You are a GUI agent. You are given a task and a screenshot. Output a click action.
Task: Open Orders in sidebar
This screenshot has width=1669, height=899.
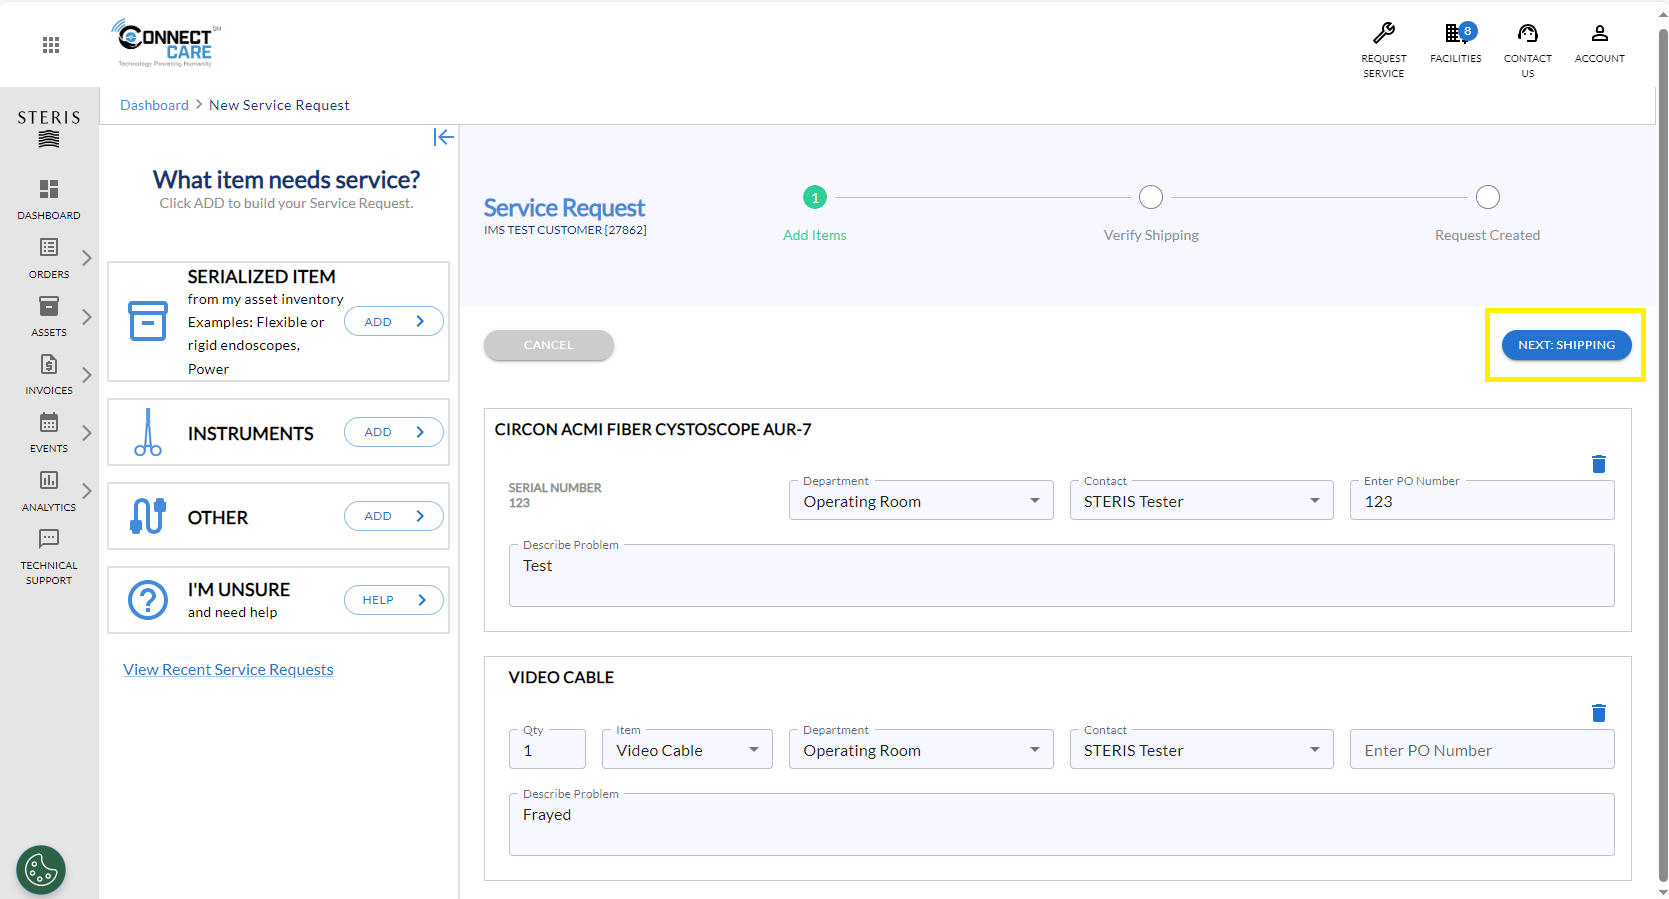click(x=49, y=258)
